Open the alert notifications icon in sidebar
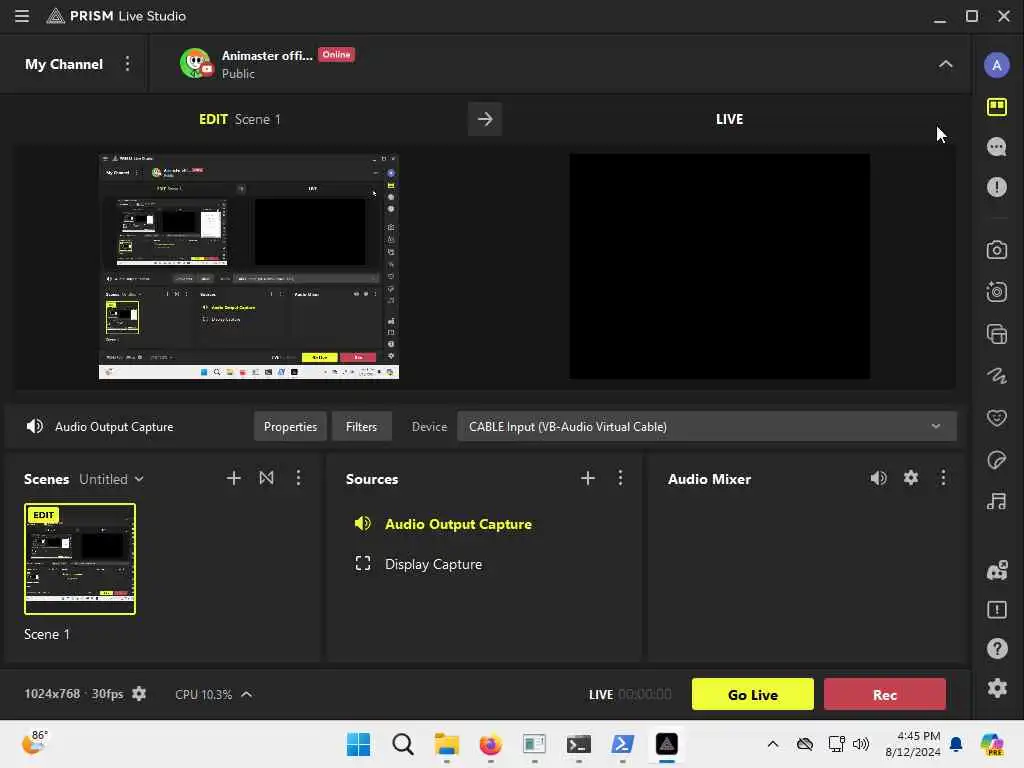The image size is (1024, 768). pyautogui.click(x=997, y=187)
